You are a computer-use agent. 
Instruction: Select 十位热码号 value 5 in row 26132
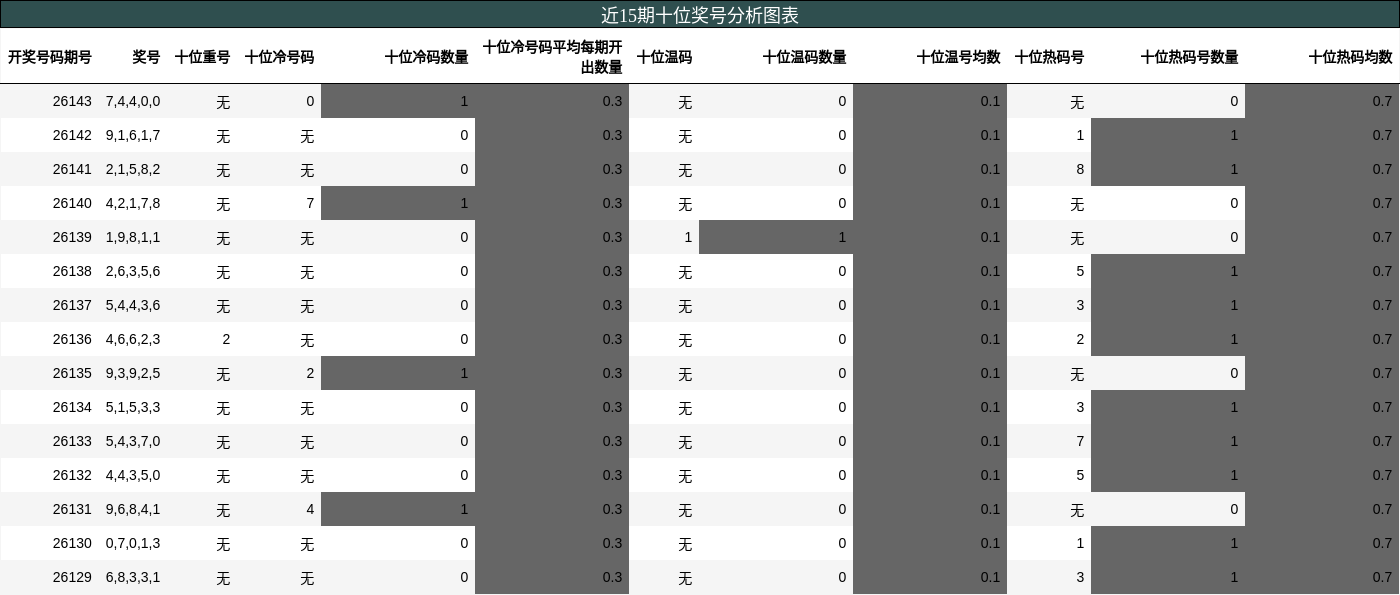1080,475
